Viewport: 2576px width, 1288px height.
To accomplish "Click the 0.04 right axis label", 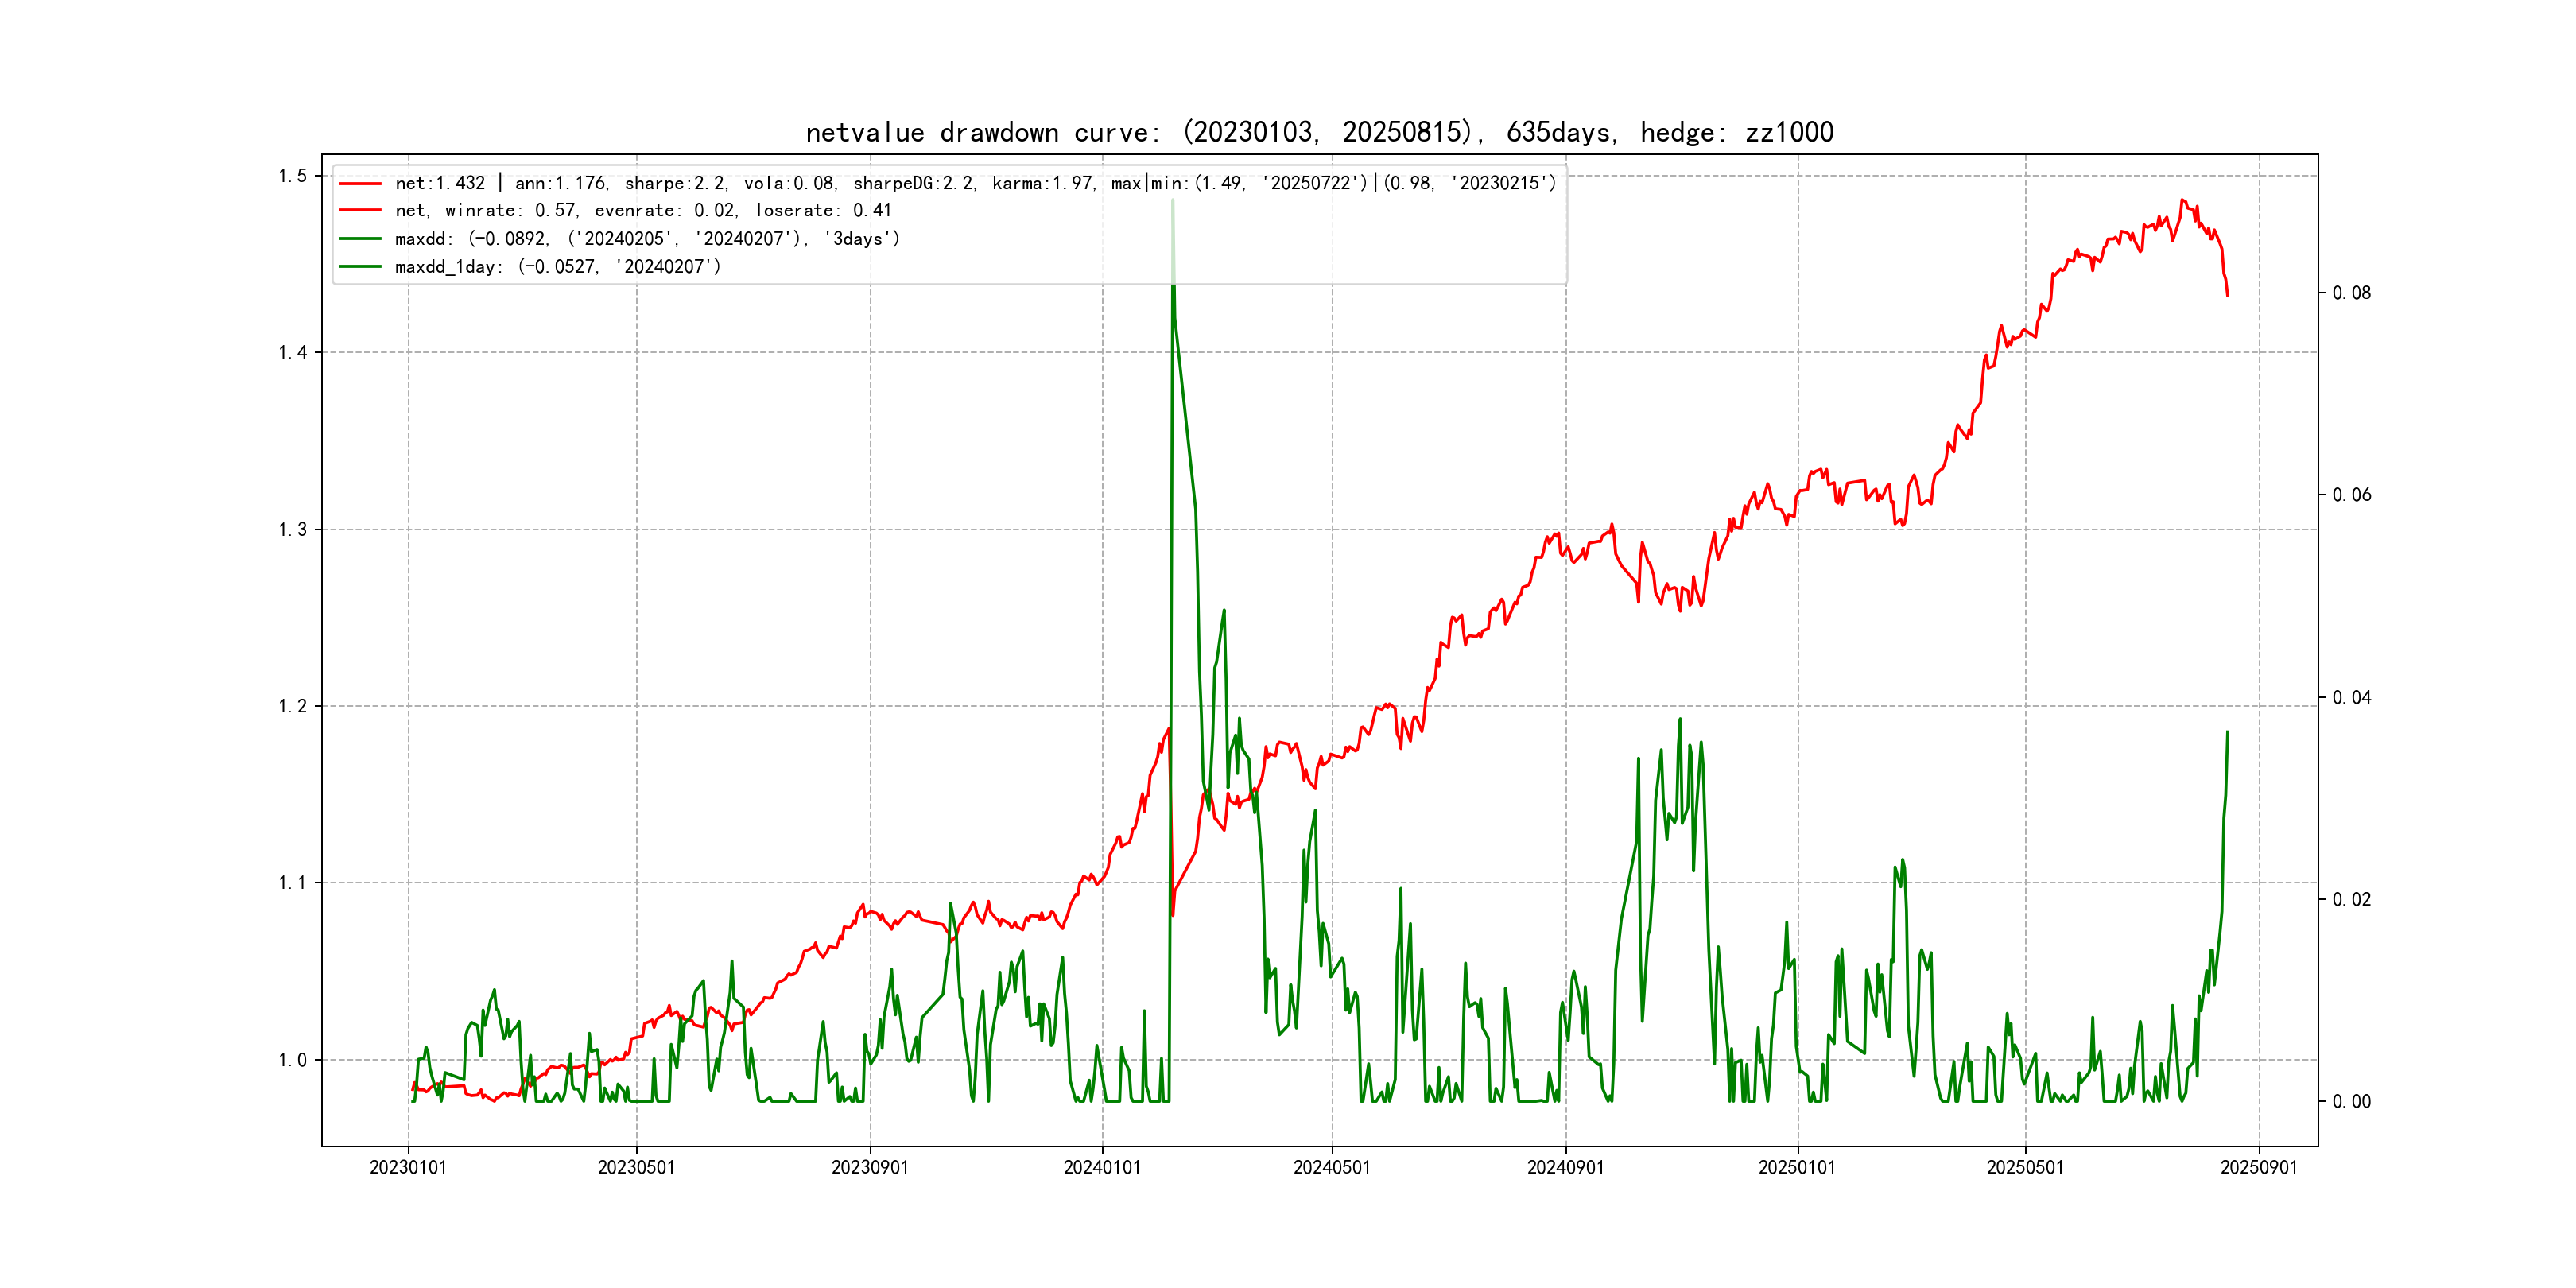I will [x=2351, y=698].
